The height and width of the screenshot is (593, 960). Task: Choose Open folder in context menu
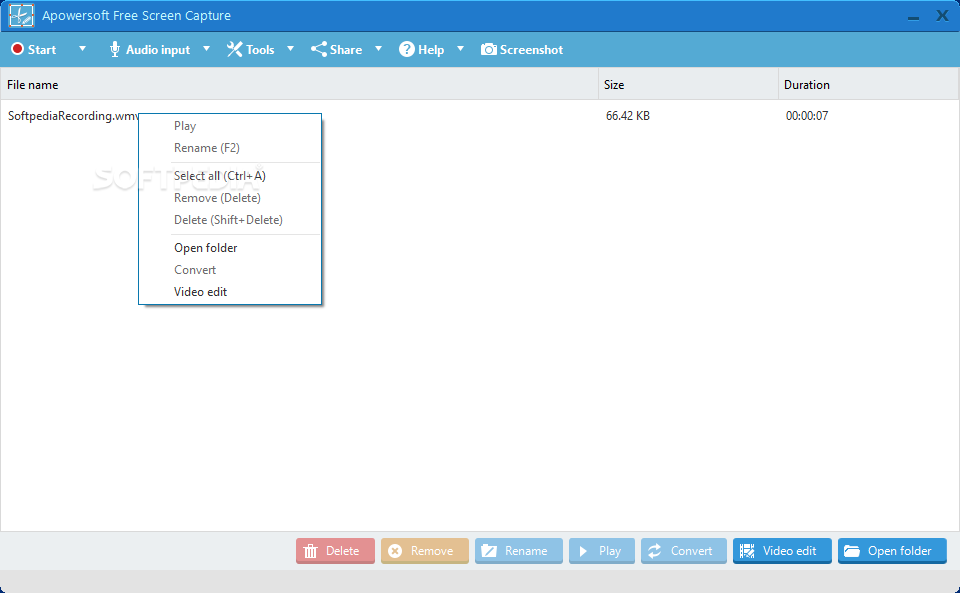pos(230,248)
